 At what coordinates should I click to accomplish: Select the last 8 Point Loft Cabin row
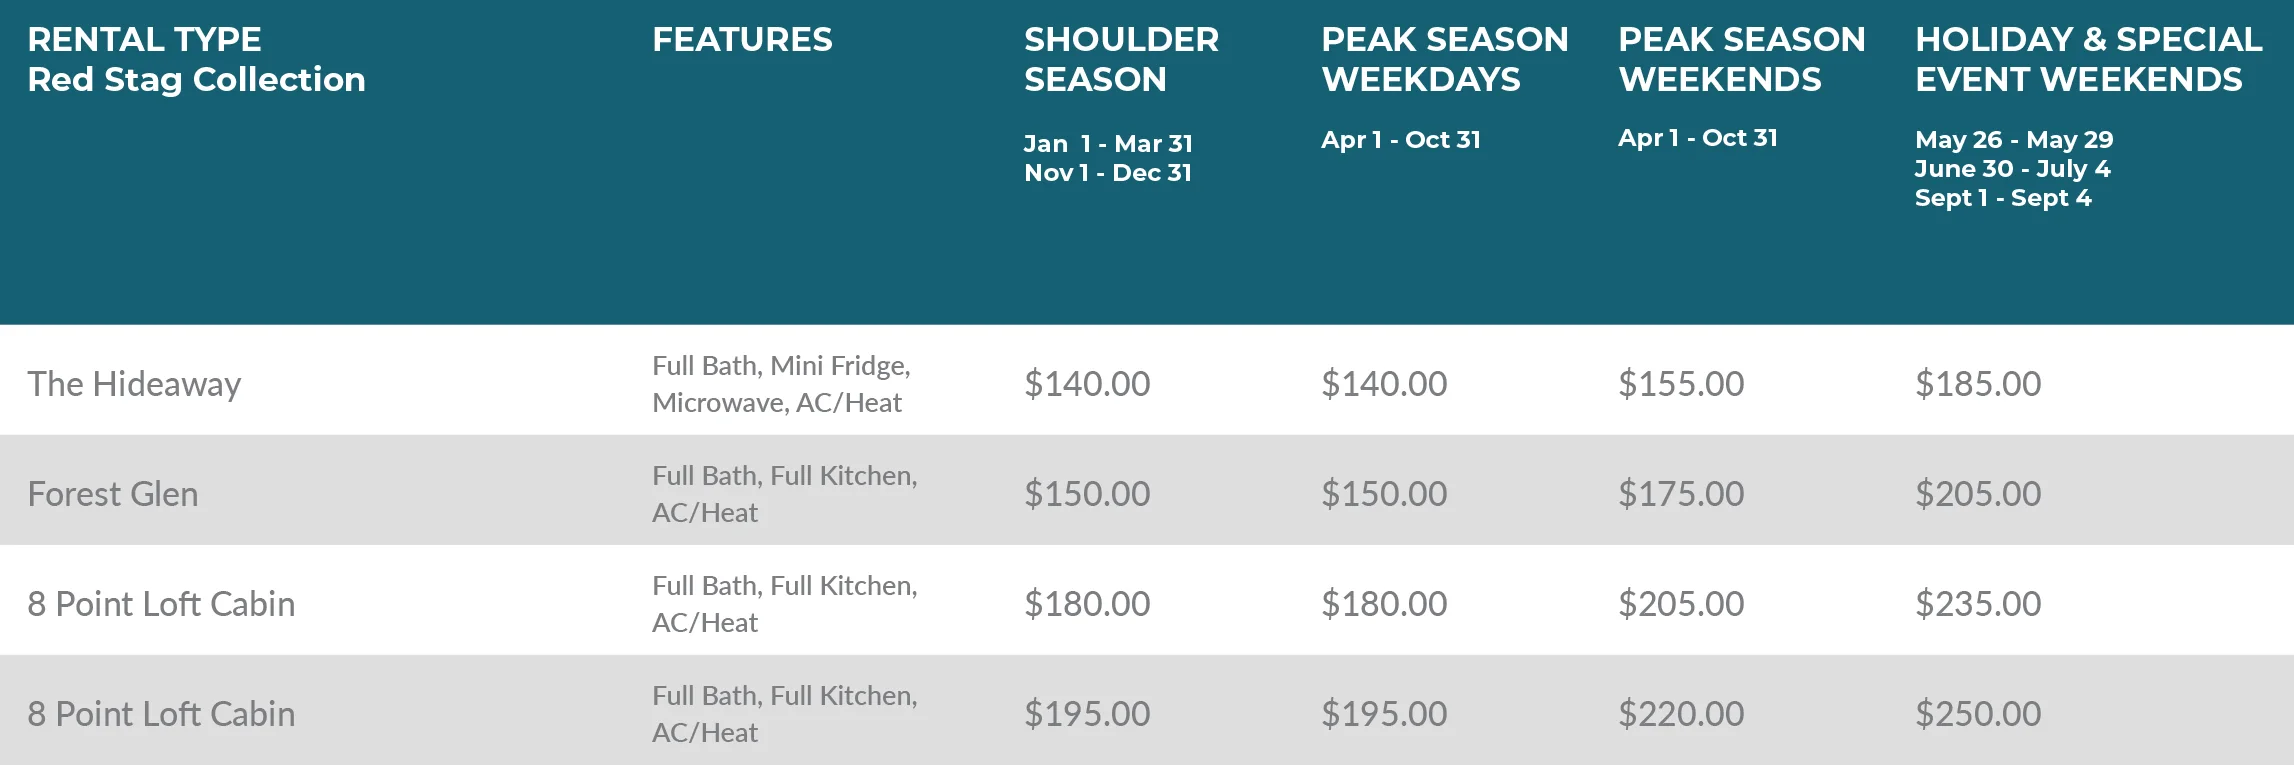(x=1147, y=710)
